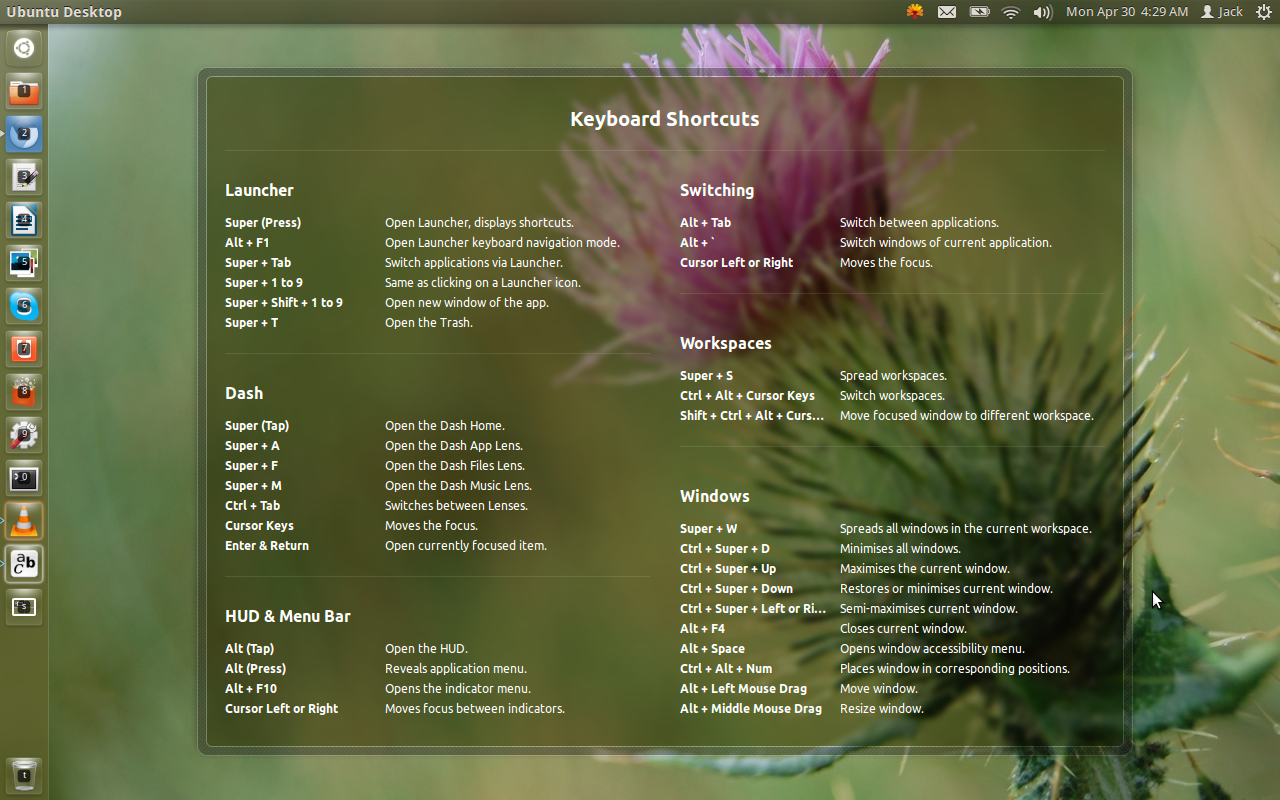Screen dimensions: 1280x800
Task: Open the Workspace Switcher launcher icon
Action: [24, 607]
